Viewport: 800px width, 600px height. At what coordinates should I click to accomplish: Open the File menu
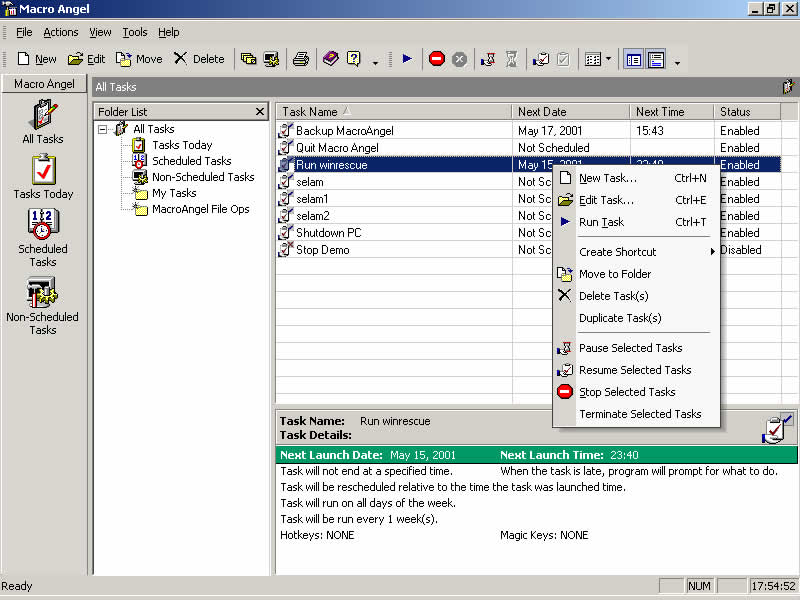click(x=24, y=32)
